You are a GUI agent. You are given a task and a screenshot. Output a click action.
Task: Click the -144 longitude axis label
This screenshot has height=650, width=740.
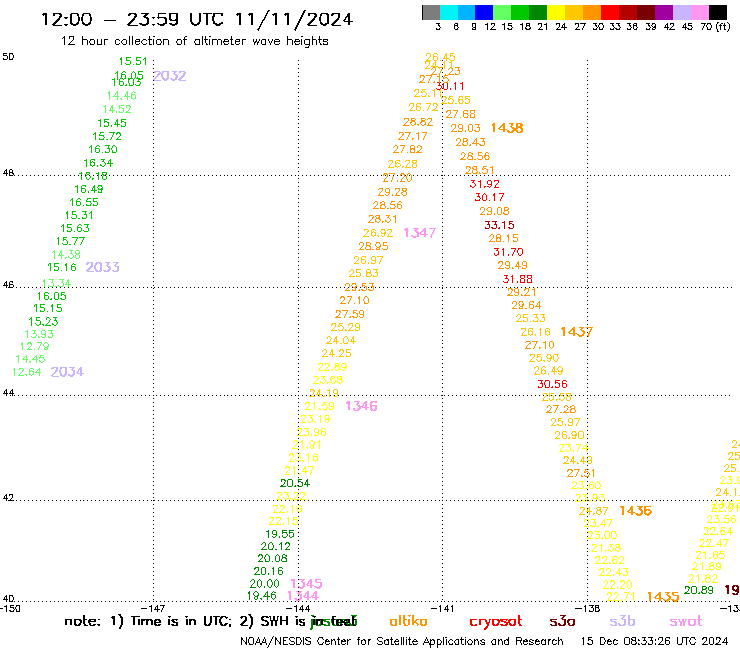point(298,609)
